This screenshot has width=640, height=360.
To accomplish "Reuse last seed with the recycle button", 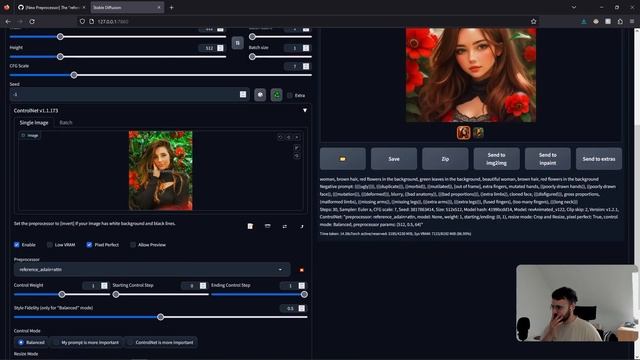I will click(x=276, y=95).
